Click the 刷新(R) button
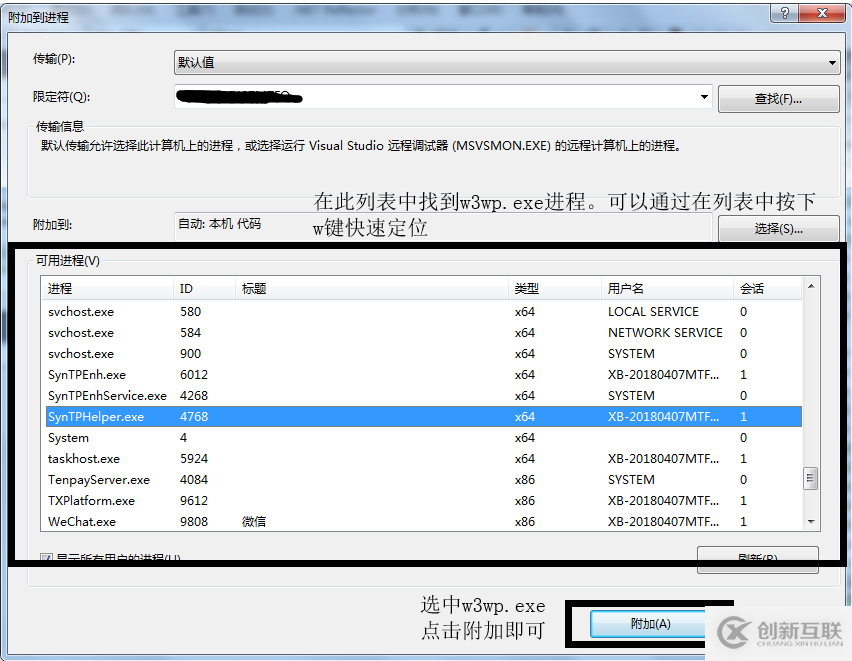 pyautogui.click(x=757, y=560)
